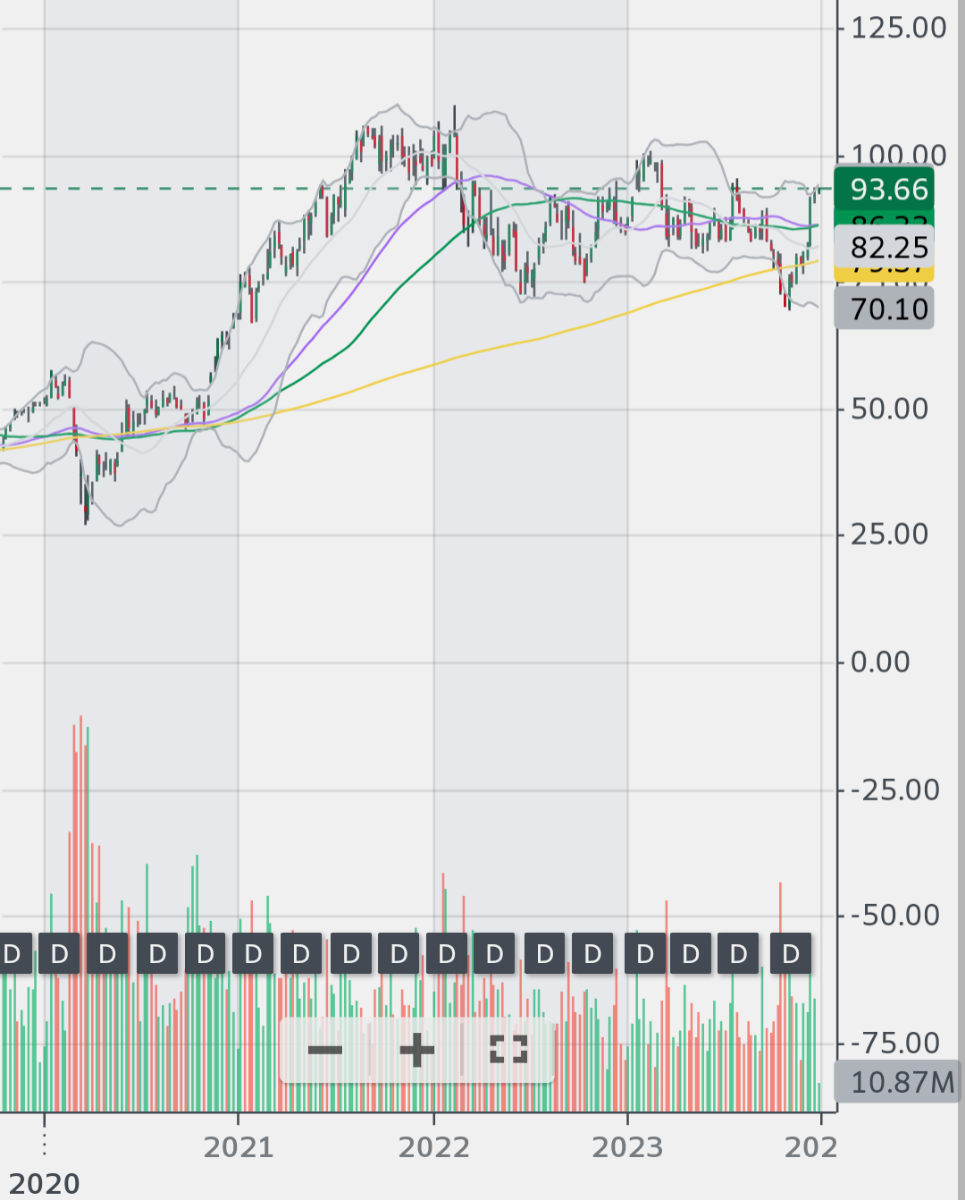Image resolution: width=965 pixels, height=1200 pixels.
Task: Select the 82.25 price label
Action: 888,248
